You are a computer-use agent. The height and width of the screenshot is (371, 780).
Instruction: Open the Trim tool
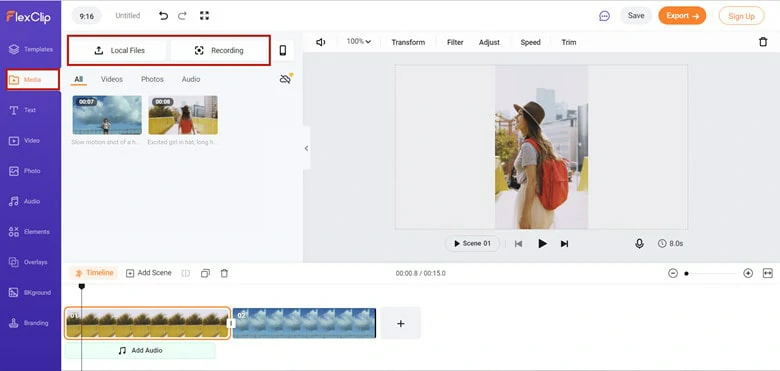569,42
